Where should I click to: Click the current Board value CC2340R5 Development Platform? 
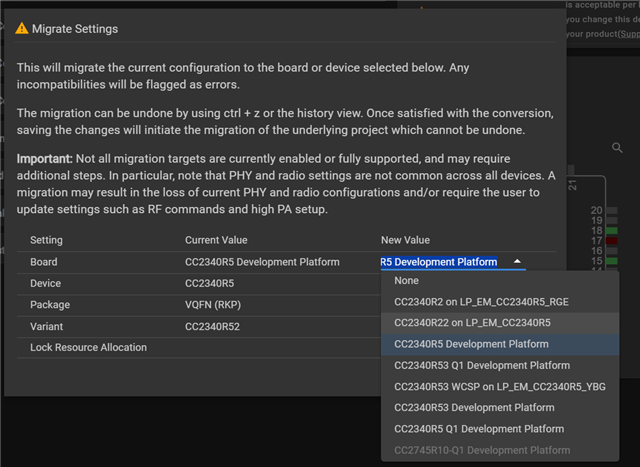click(x=262, y=262)
